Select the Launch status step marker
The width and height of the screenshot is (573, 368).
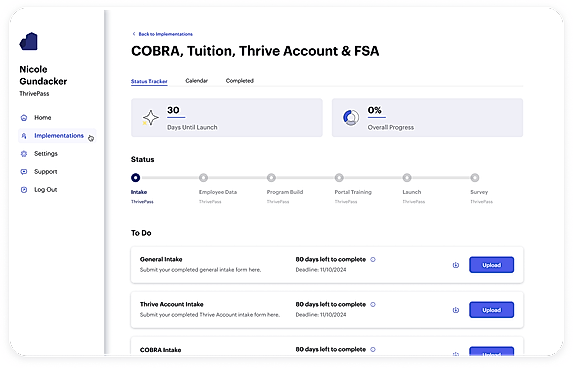407,178
